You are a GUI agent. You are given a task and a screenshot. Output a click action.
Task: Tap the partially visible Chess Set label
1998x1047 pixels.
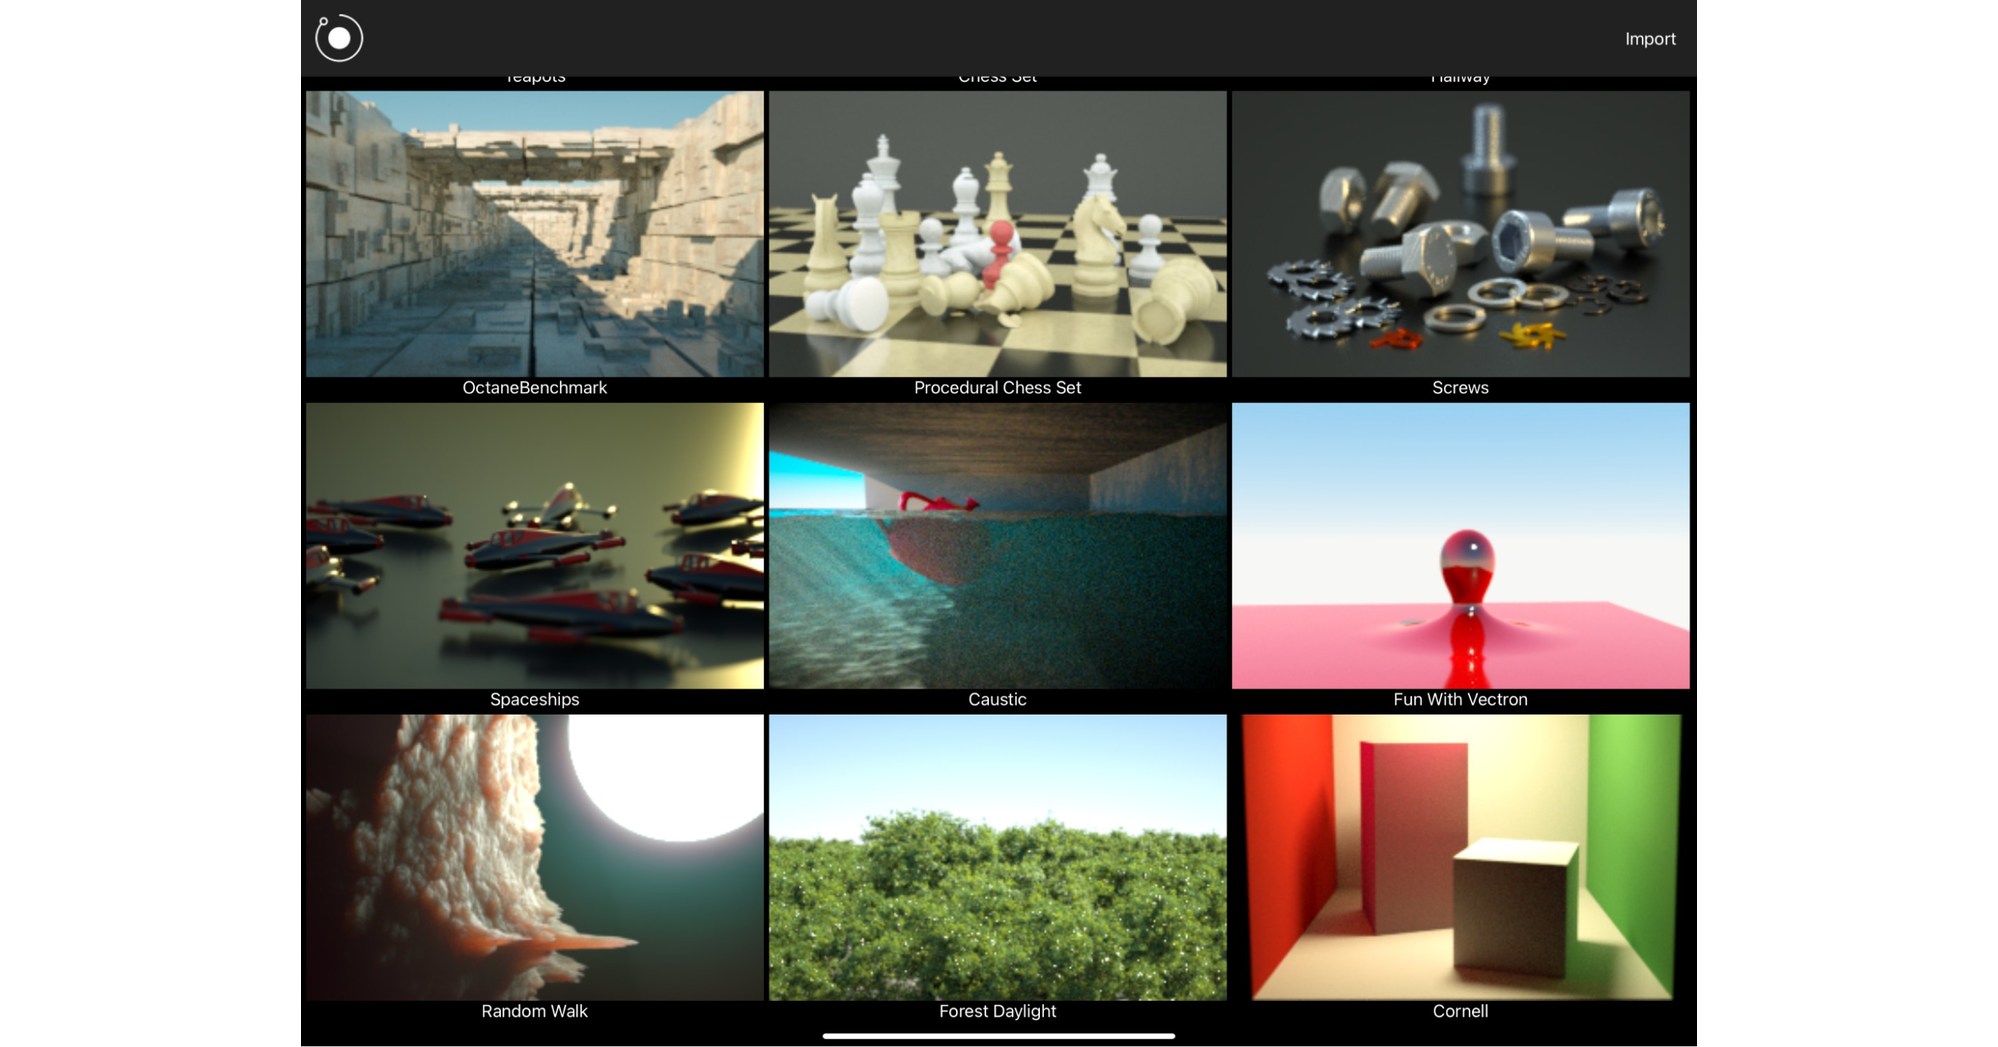[x=999, y=76]
